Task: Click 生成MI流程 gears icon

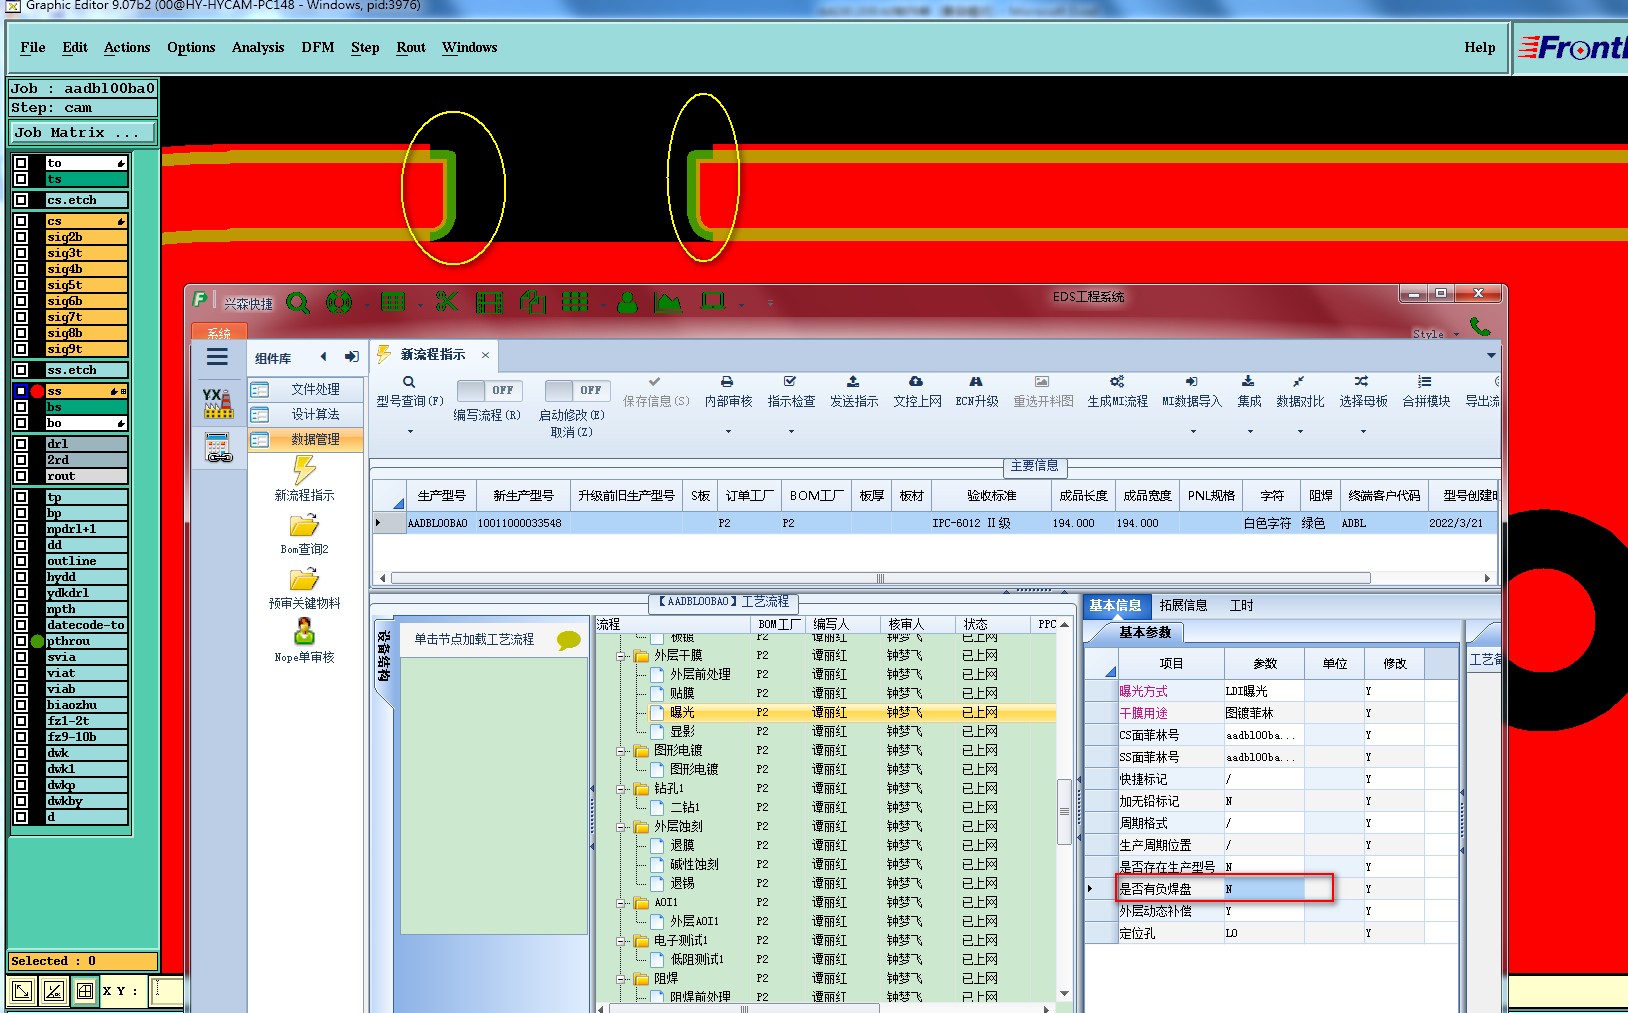Action: coord(1117,382)
